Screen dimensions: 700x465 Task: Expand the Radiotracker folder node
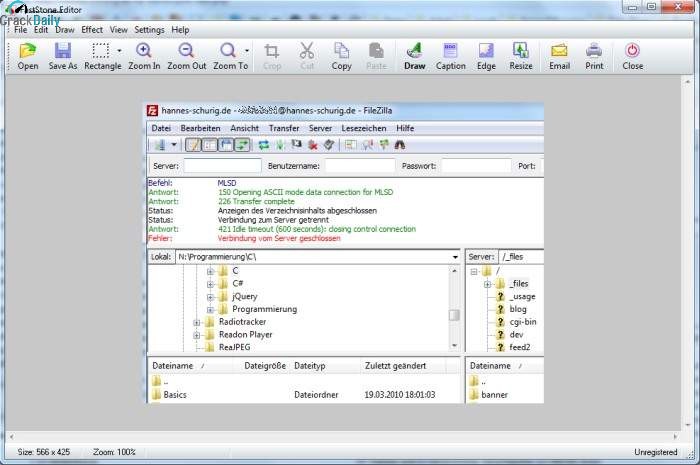point(196,322)
